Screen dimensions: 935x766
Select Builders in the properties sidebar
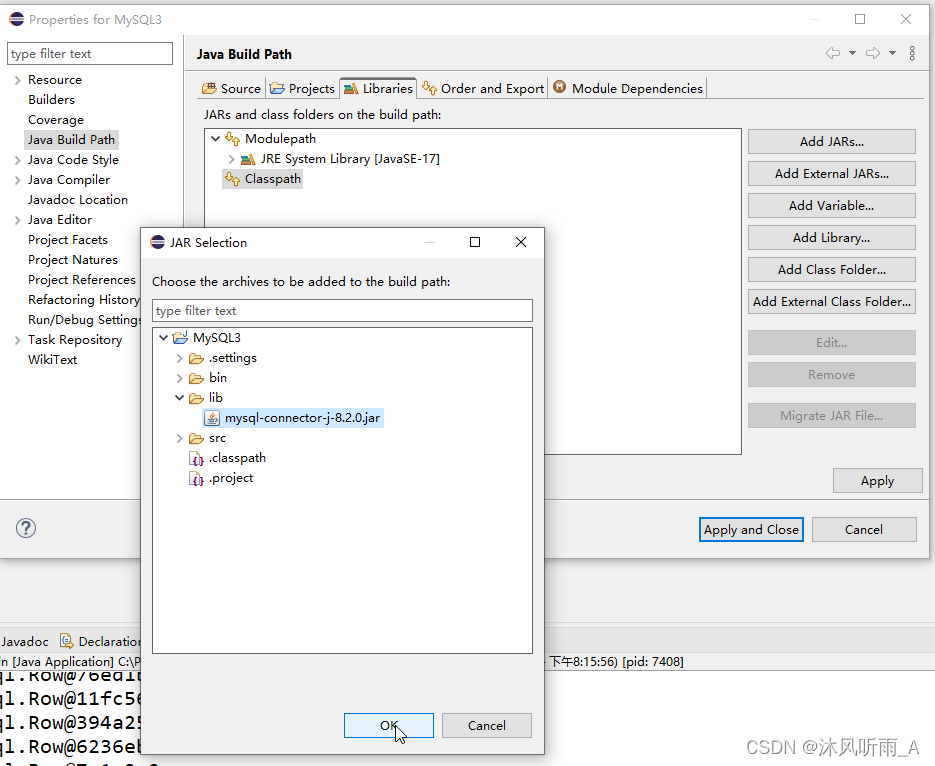[51, 100]
